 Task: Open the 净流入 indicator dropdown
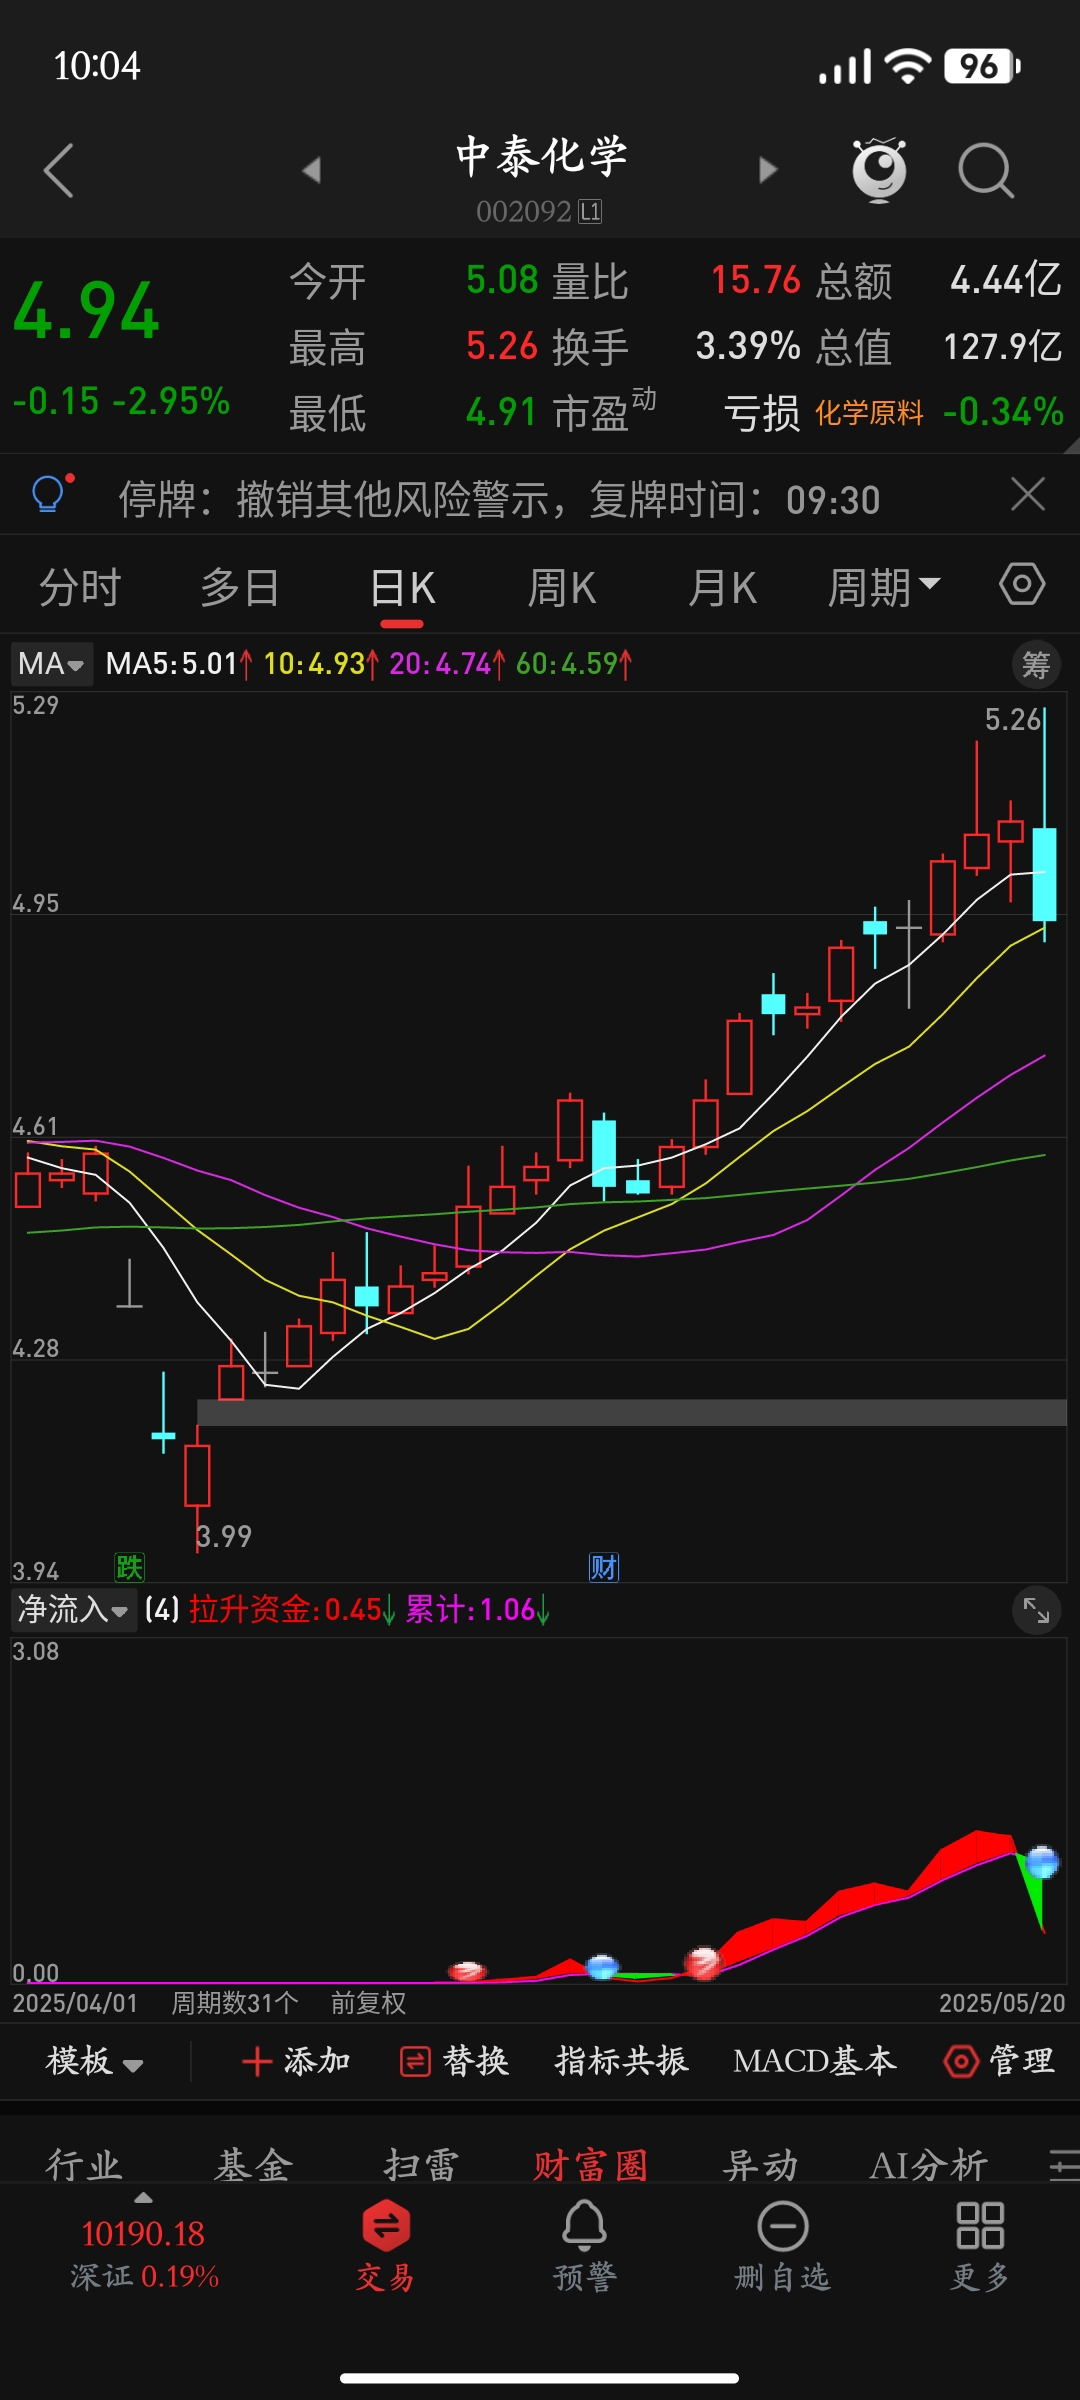coord(74,1610)
